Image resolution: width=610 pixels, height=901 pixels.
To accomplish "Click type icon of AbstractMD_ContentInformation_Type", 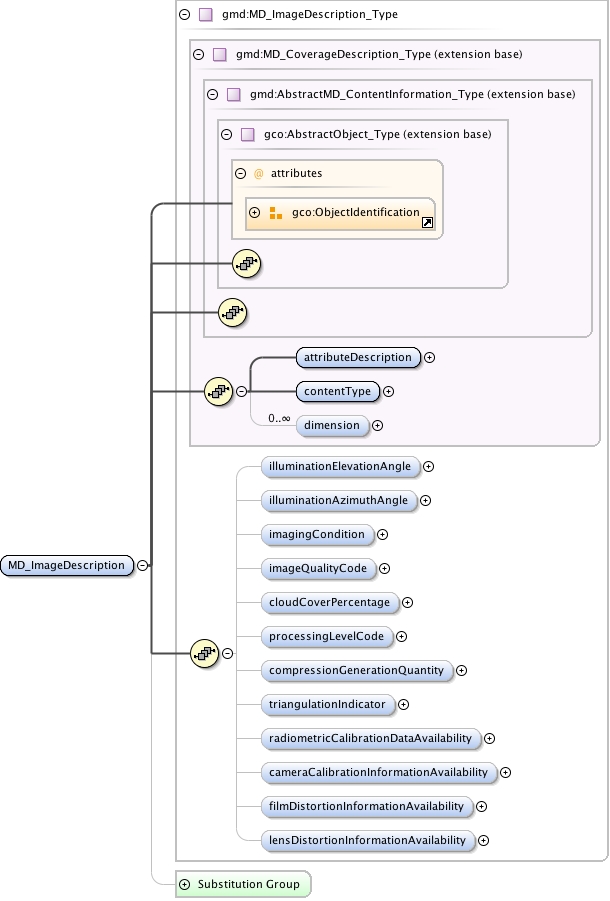I will pos(233,94).
